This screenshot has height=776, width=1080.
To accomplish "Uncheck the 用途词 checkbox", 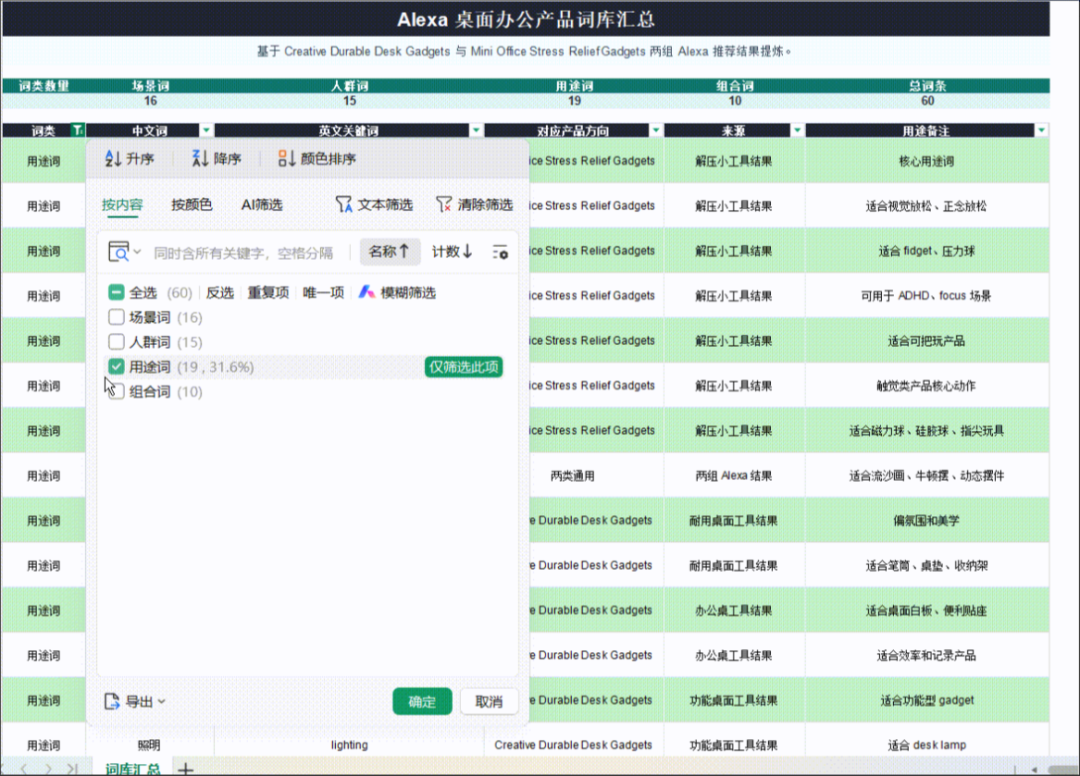I will click(x=116, y=367).
